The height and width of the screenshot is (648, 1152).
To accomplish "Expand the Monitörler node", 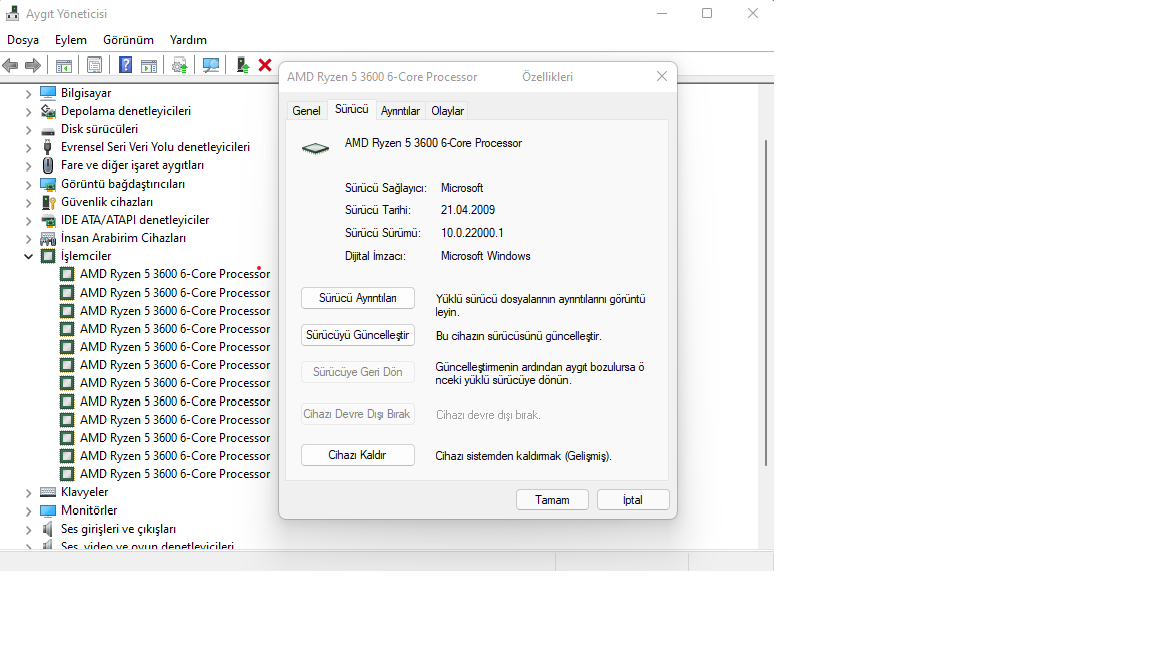I will (x=28, y=511).
